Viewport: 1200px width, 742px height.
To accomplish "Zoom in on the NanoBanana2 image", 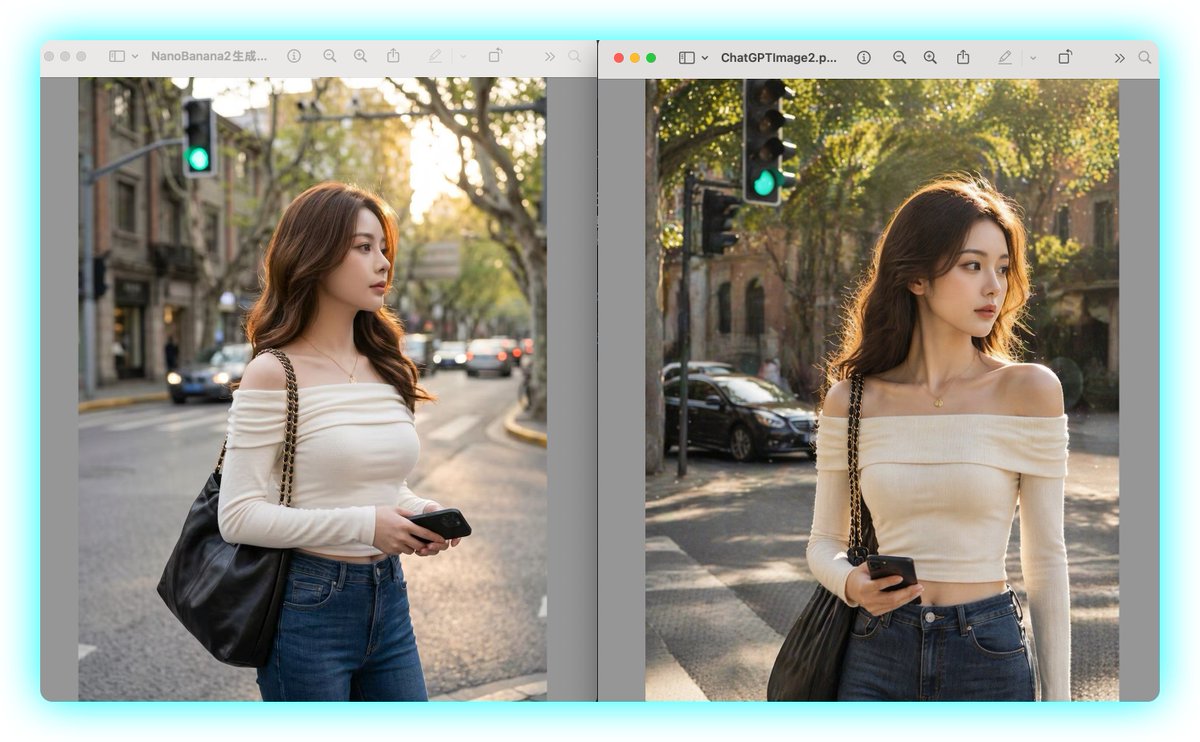I will pos(361,57).
